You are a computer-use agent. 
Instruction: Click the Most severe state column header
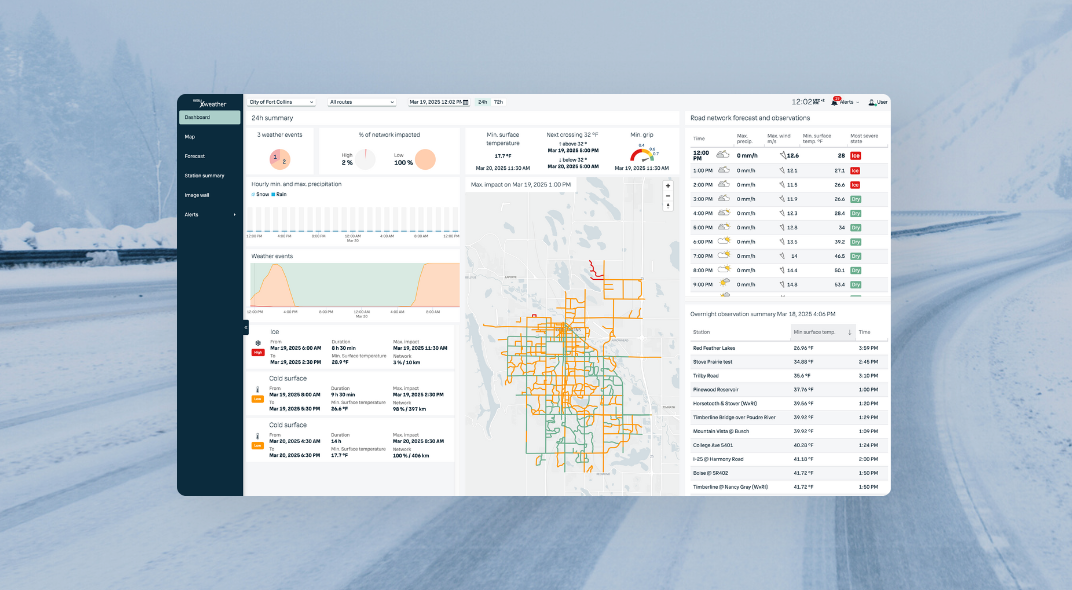(864, 137)
